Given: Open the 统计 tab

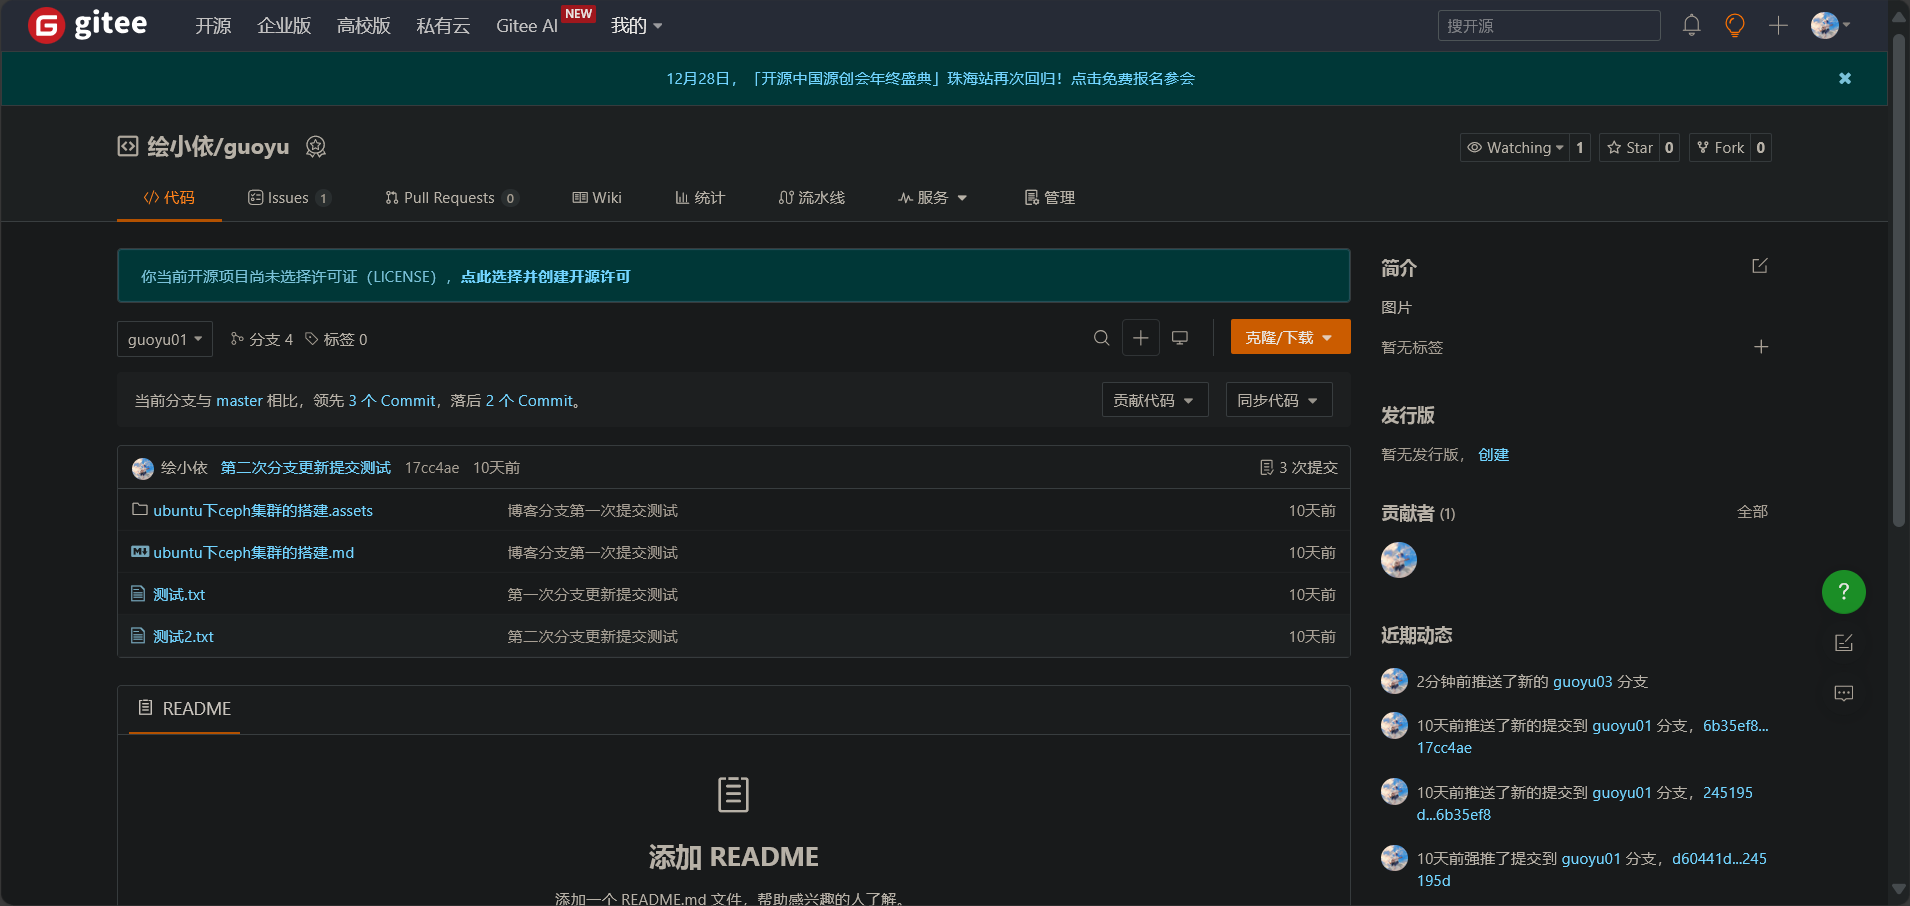Looking at the screenshot, I should pos(700,198).
